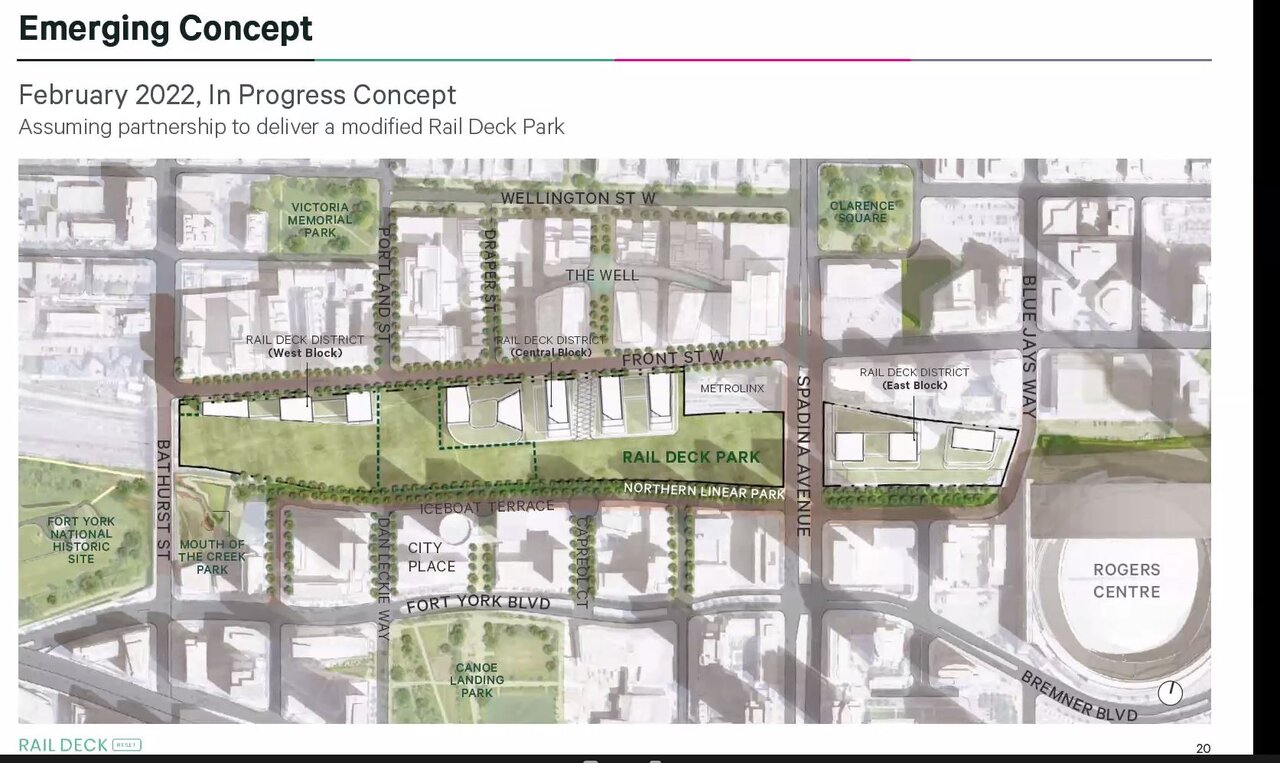Click the north arrow compass icon
Image resolution: width=1280 pixels, height=763 pixels.
pos(1169,692)
